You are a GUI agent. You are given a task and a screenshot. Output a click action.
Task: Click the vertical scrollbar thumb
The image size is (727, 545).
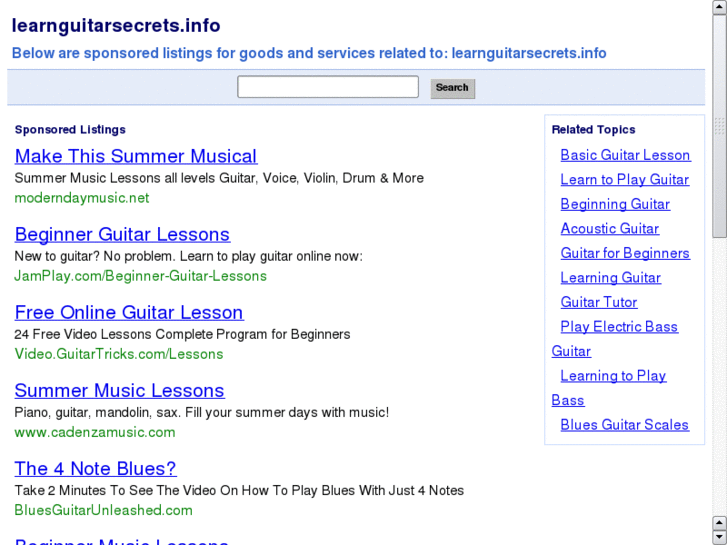720,126
